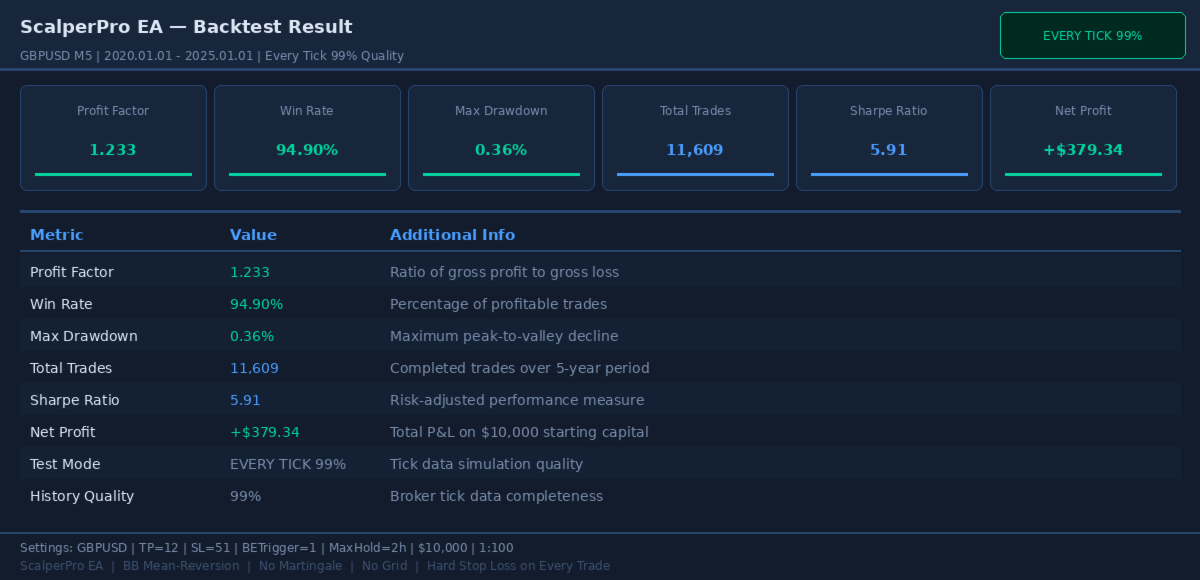Click the Additional Info column header

point(452,235)
